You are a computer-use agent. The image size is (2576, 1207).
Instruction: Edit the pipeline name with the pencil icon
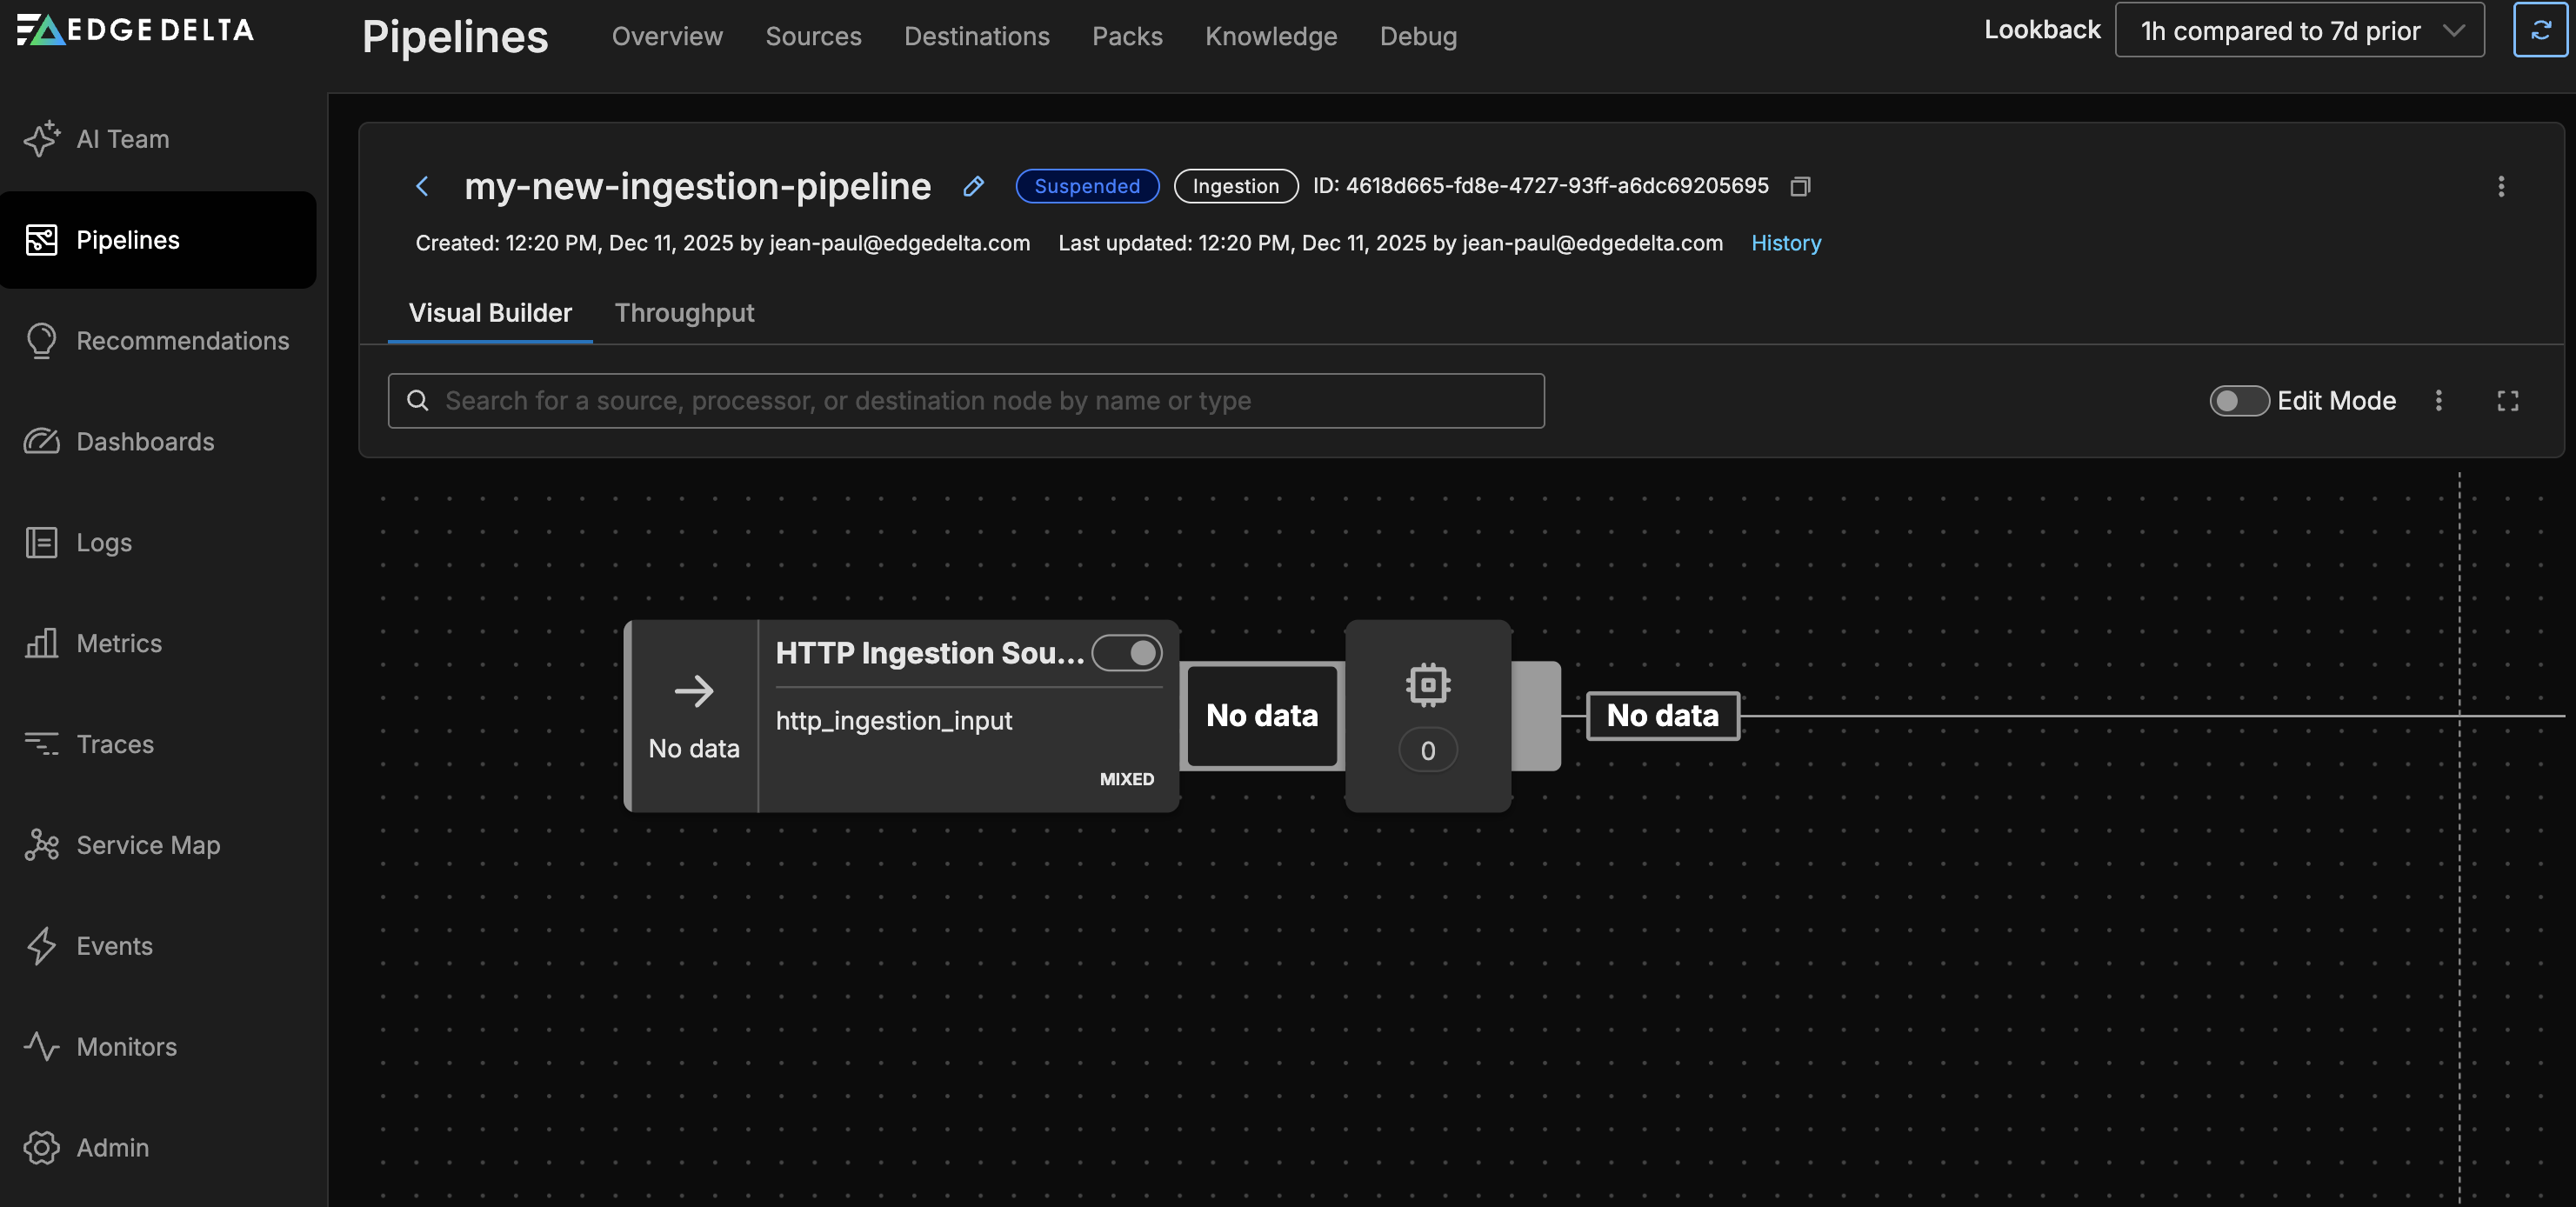click(973, 186)
